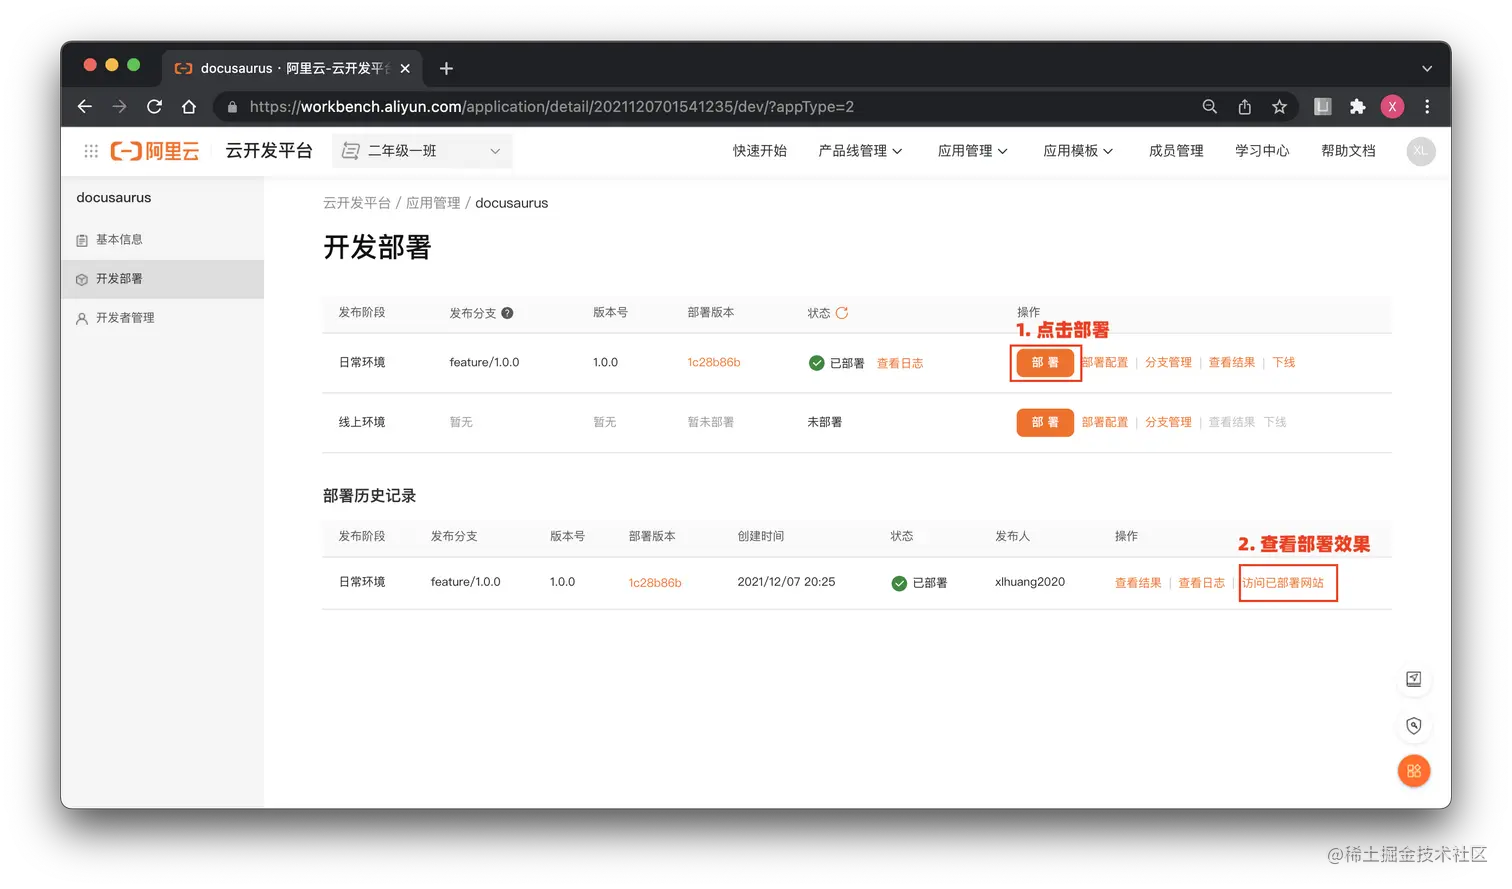Open deploy version 1c28b86b in 日常环境 row
Viewport: 1512px width, 889px height.
(714, 362)
